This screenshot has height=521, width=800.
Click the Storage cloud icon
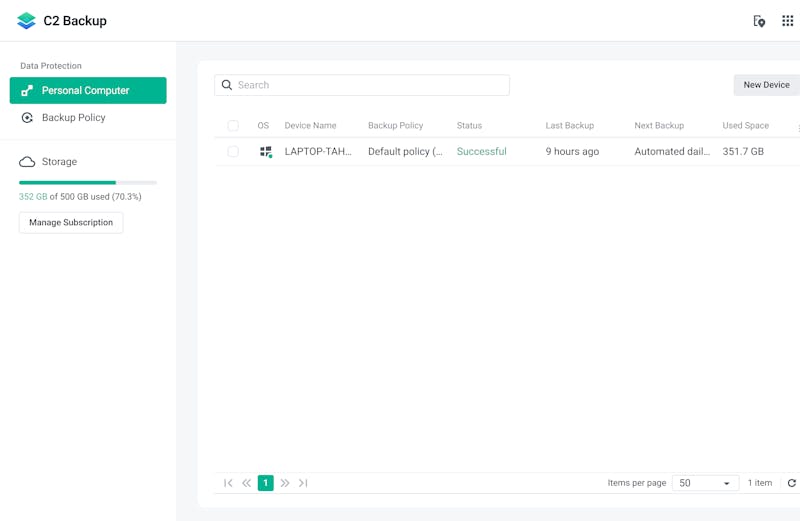pos(27,162)
